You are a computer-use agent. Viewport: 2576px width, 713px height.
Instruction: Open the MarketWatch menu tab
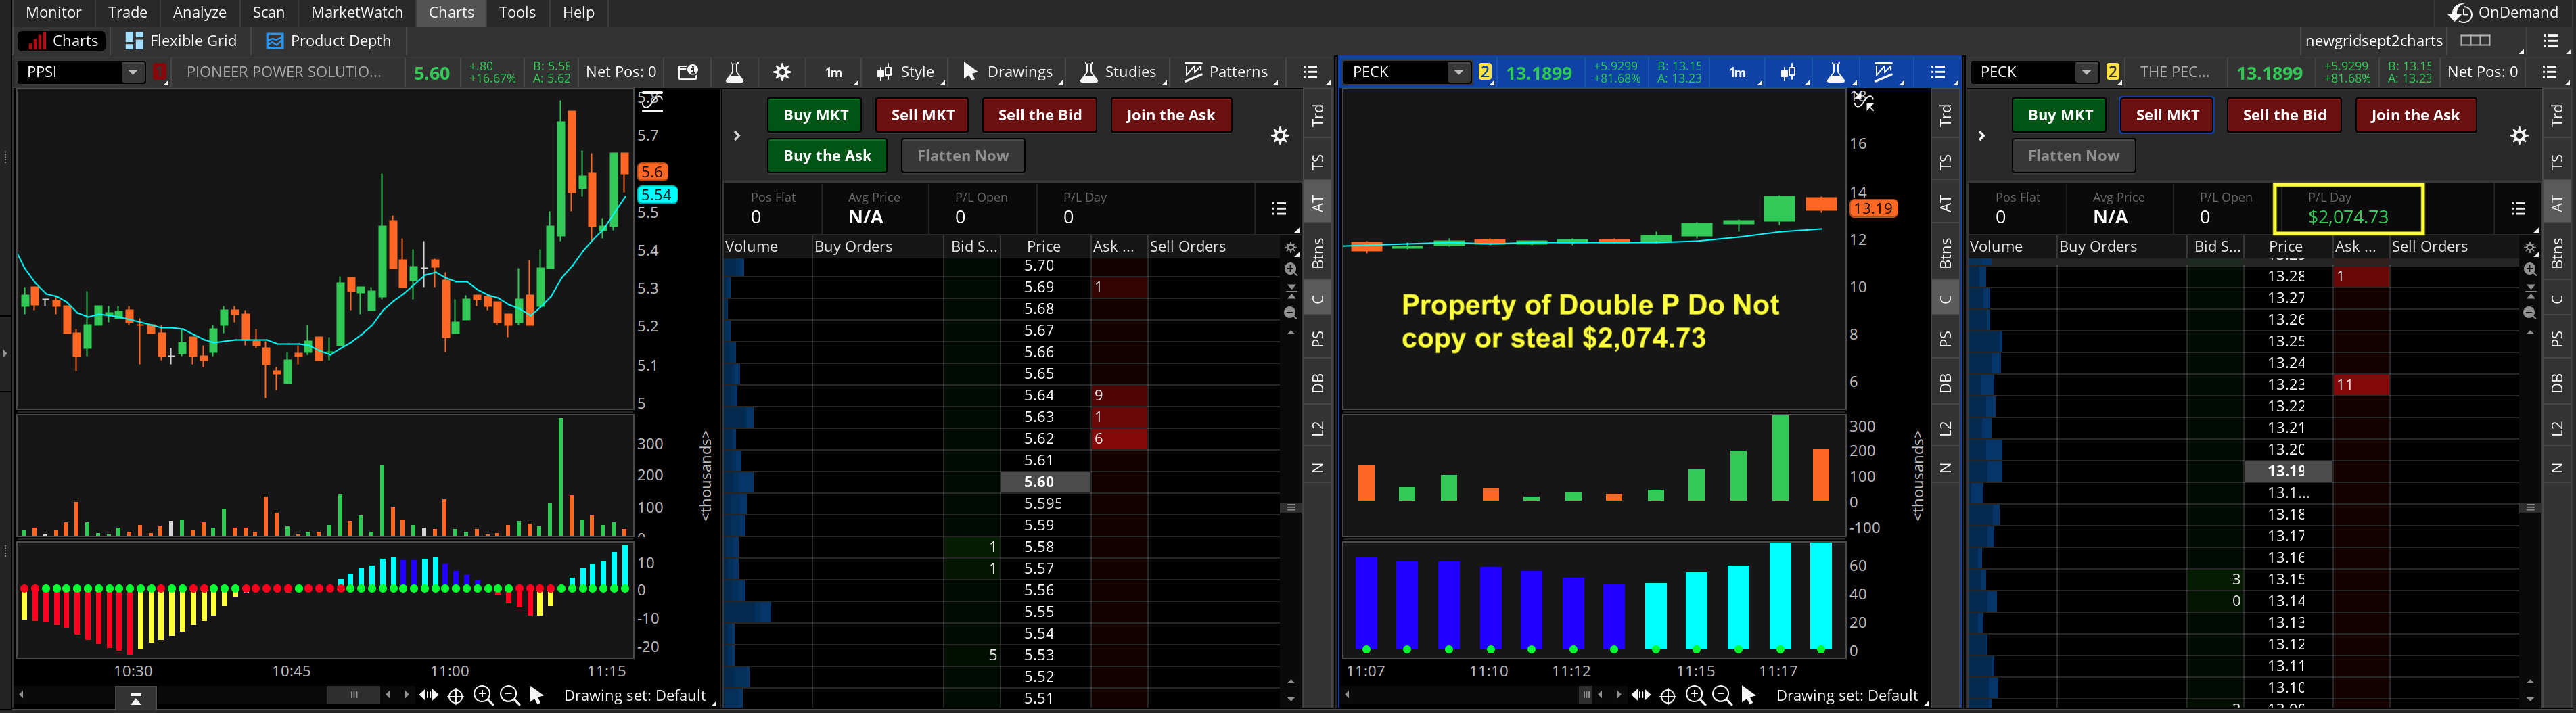pyautogui.click(x=356, y=13)
